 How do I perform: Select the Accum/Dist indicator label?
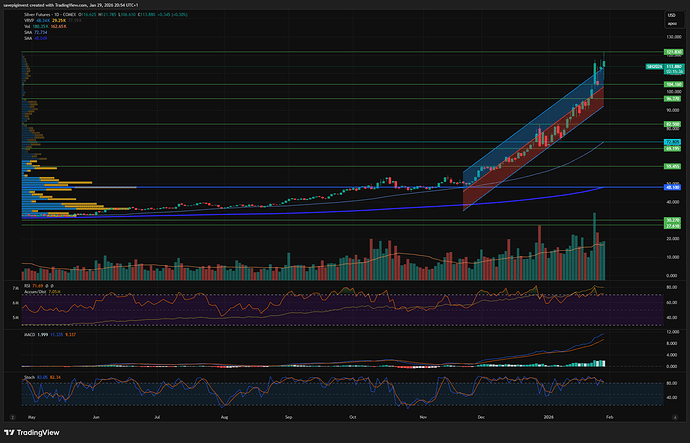pos(47,291)
